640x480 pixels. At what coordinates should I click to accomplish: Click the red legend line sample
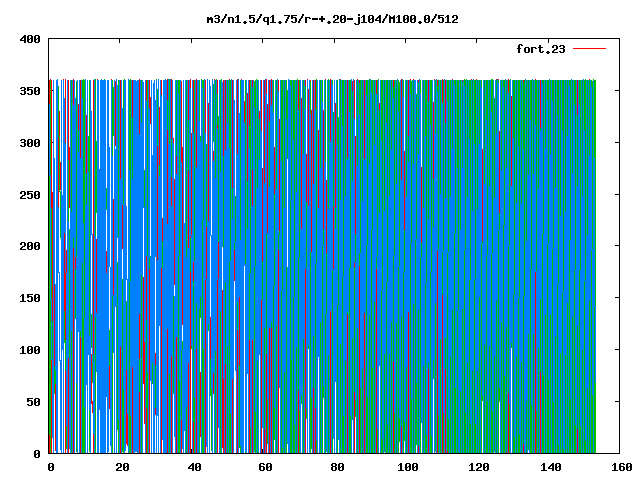[589, 49]
